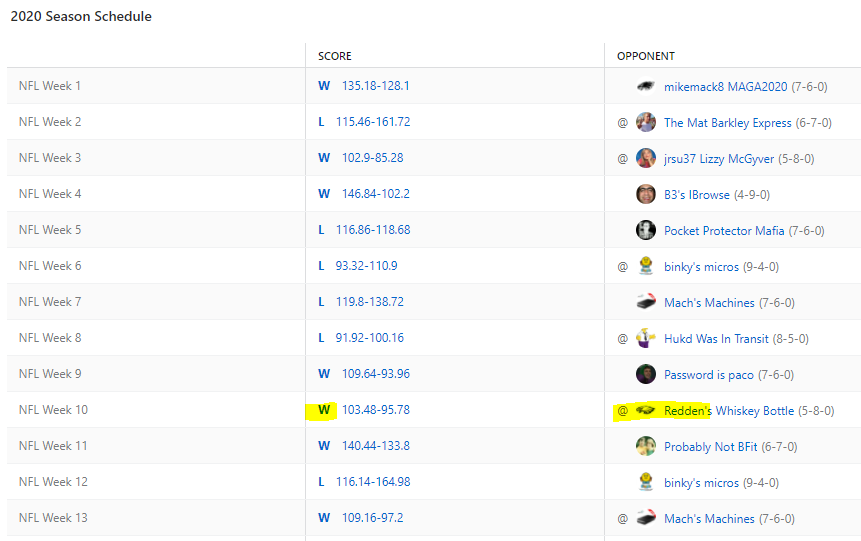This screenshot has width=861, height=541.
Task: Open the Week 1 score 135.18-128.1
Action: pyautogui.click(x=375, y=86)
